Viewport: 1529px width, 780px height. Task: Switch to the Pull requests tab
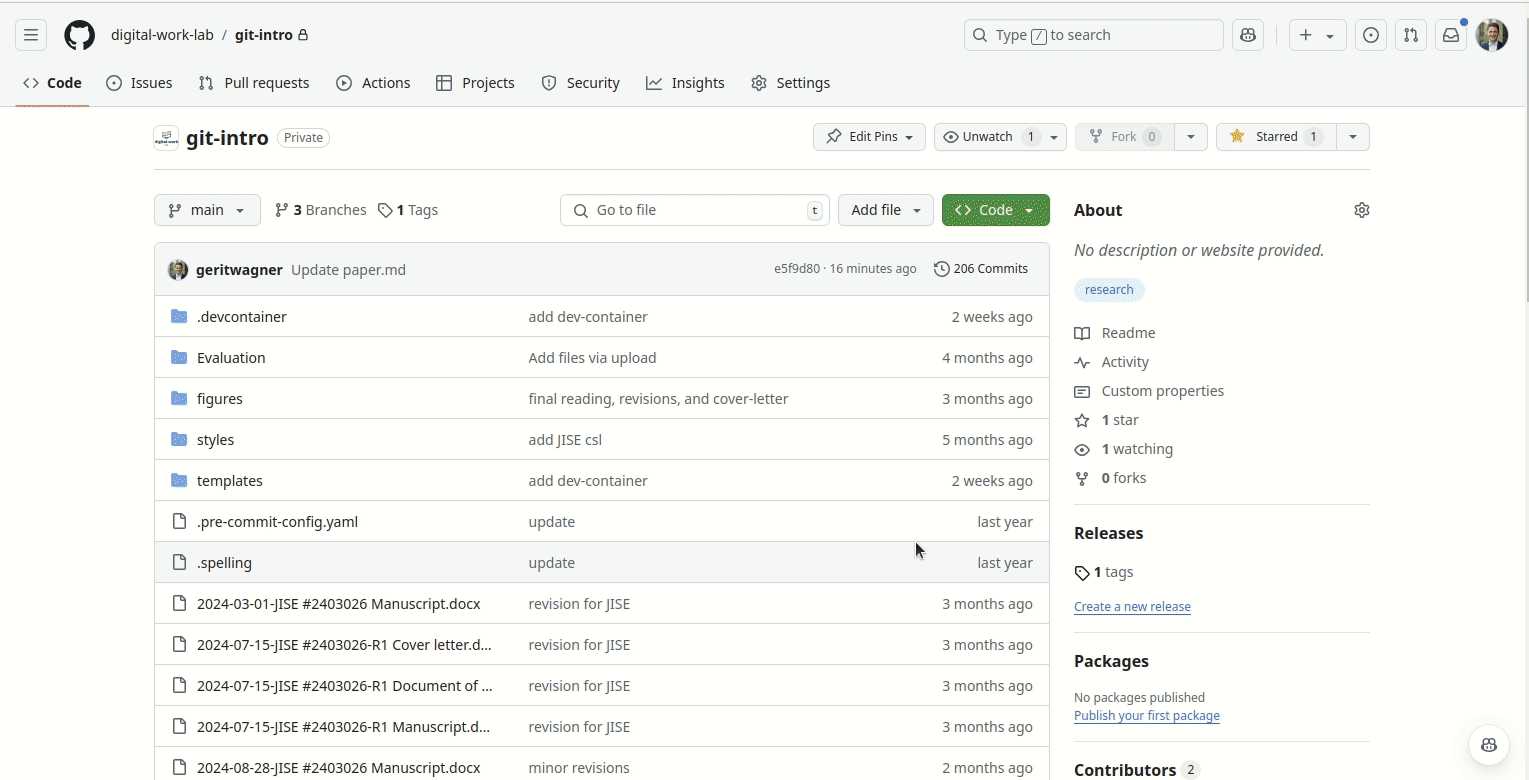[x=254, y=83]
